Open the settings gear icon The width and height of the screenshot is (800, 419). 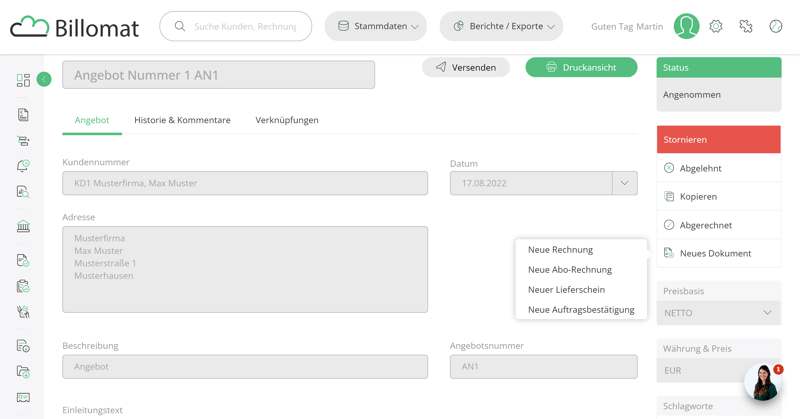coord(716,27)
